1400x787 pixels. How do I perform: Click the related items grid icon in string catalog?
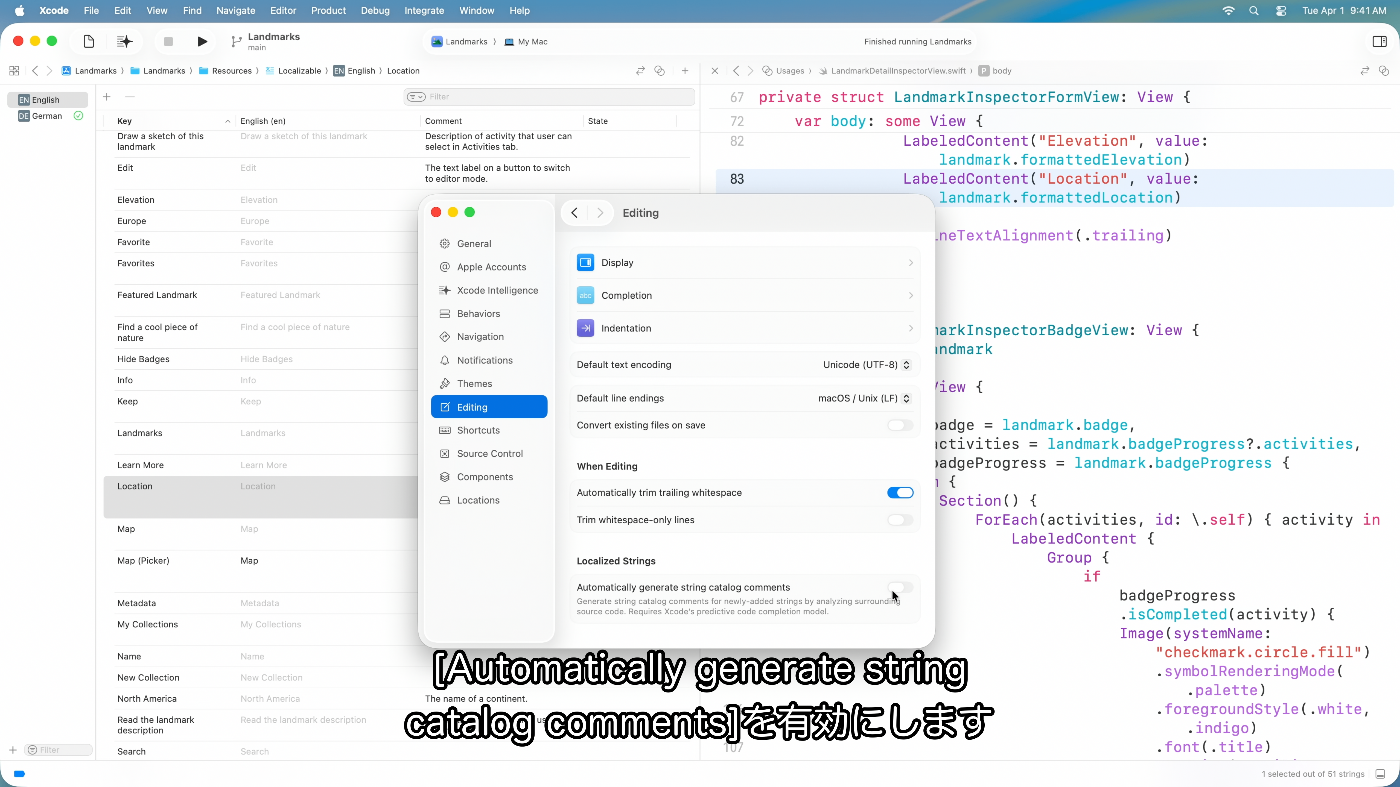point(15,71)
